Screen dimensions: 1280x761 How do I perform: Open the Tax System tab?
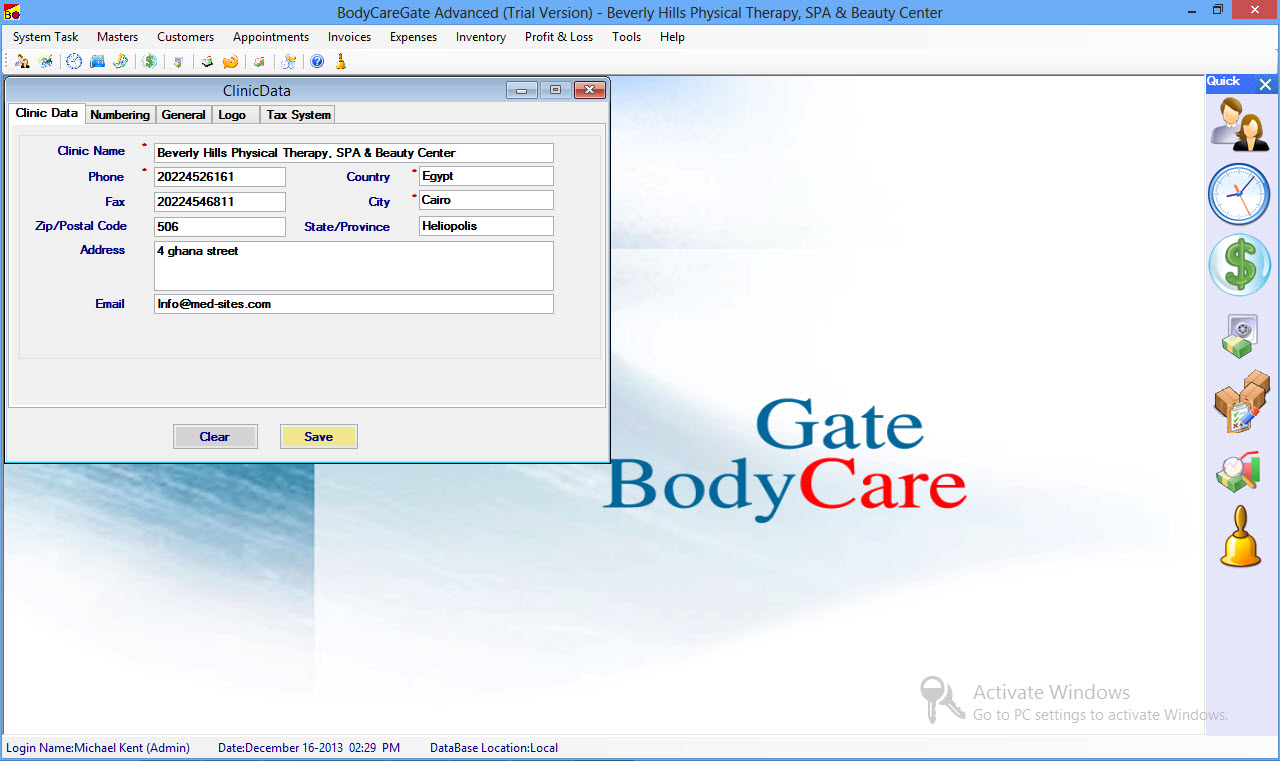point(298,115)
